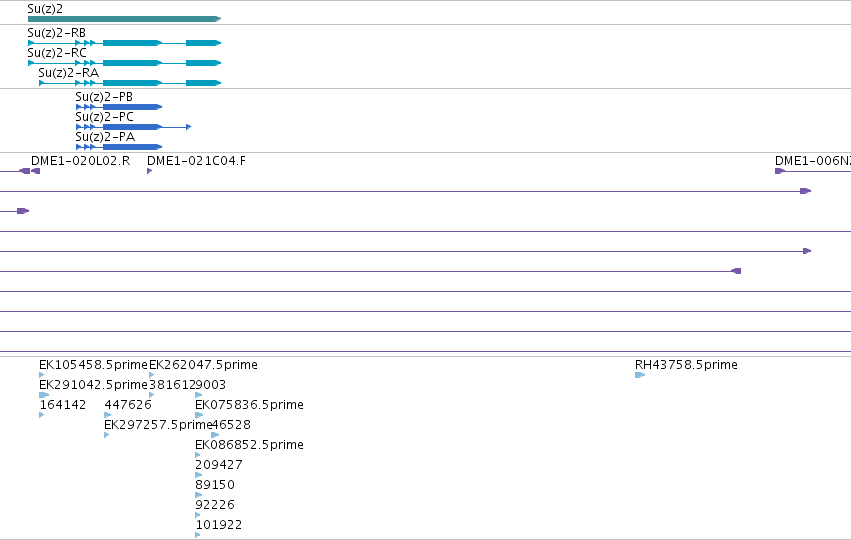The image size is (851, 540).
Task: Click the Su(z)2-RB transcript glyph
Action: click(x=124, y=43)
